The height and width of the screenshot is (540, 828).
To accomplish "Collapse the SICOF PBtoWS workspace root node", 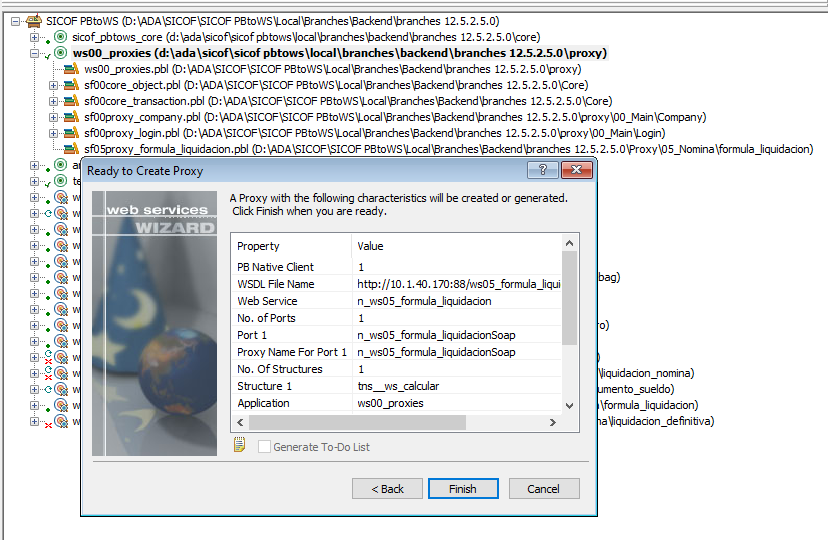I will point(16,22).
